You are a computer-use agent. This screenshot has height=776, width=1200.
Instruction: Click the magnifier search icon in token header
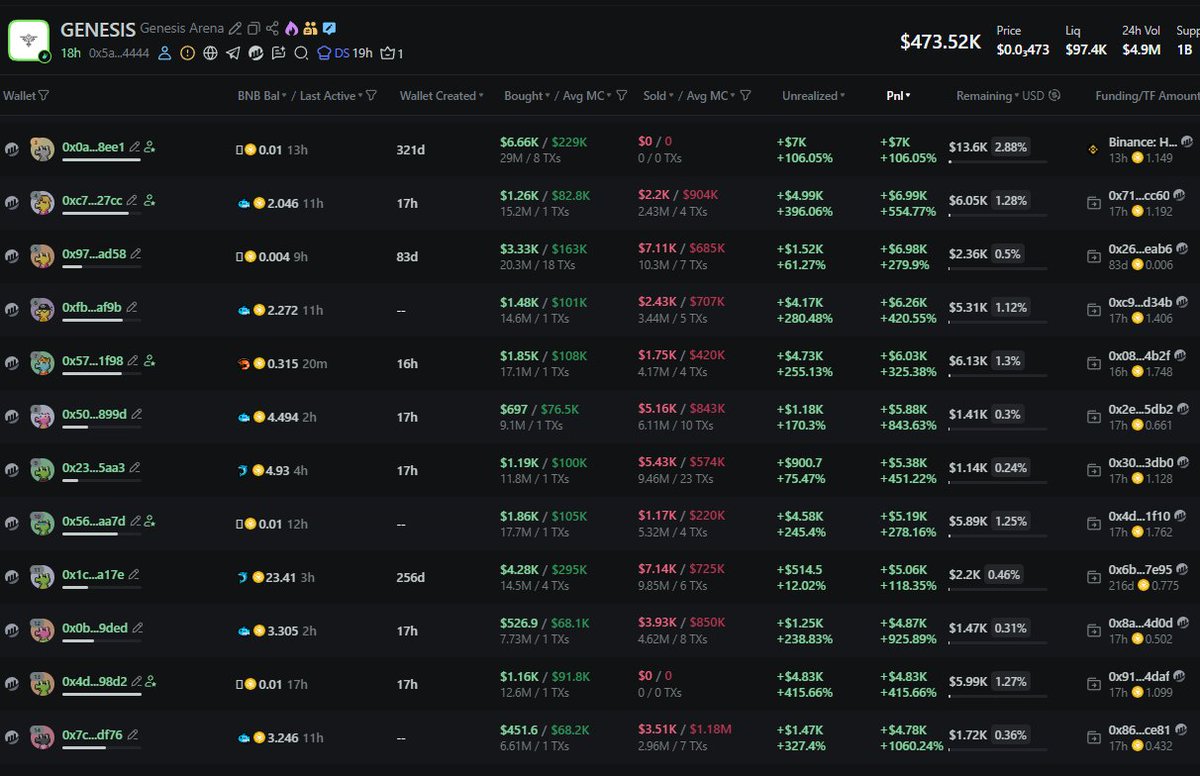301,53
